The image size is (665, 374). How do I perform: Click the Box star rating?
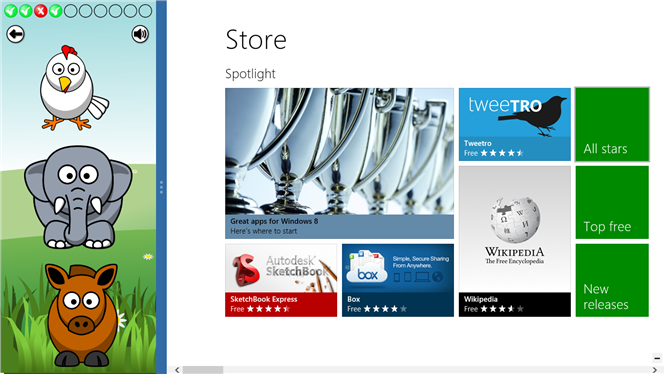[x=385, y=309]
